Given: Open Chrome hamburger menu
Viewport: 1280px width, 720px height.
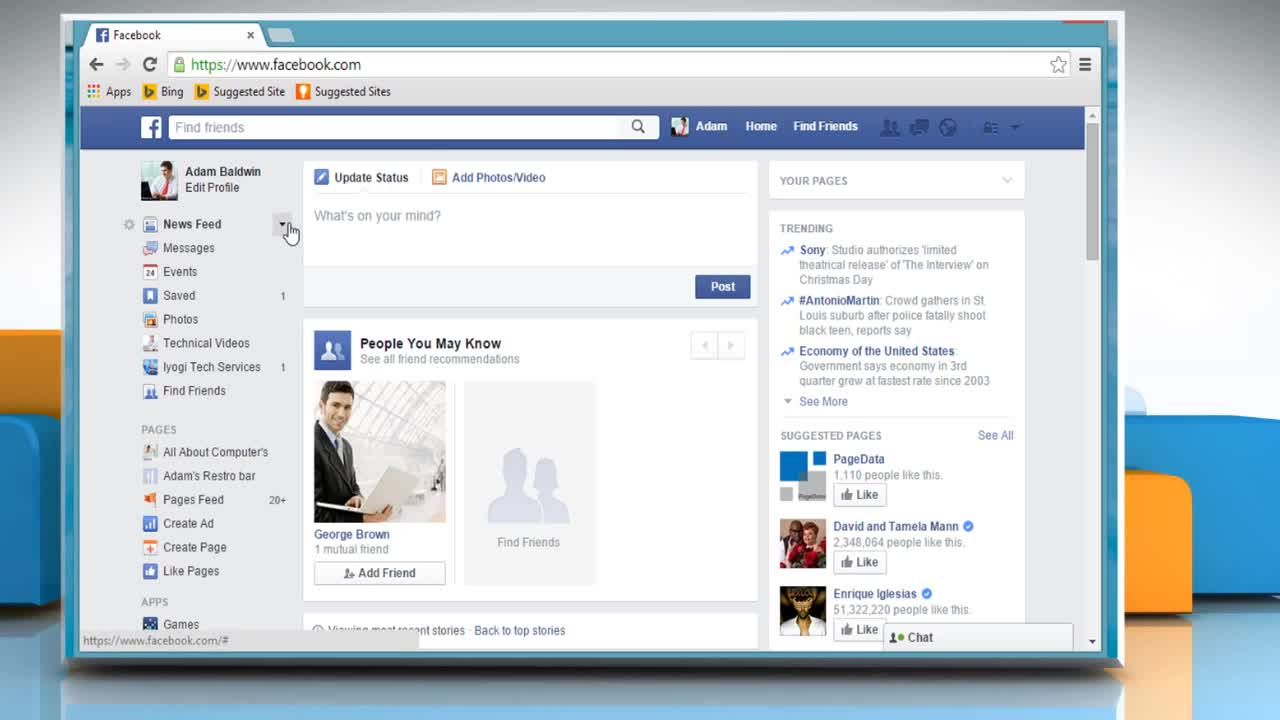Looking at the screenshot, I should (1085, 64).
